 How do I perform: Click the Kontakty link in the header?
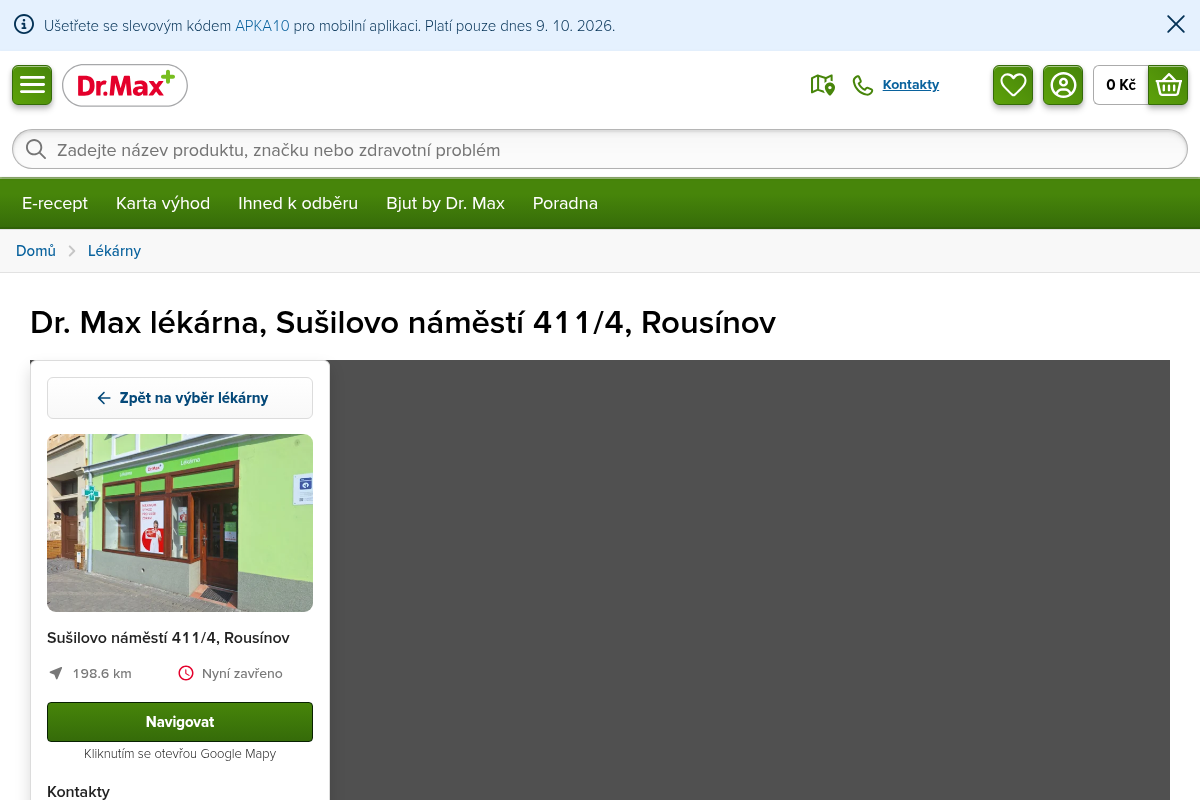point(911,85)
